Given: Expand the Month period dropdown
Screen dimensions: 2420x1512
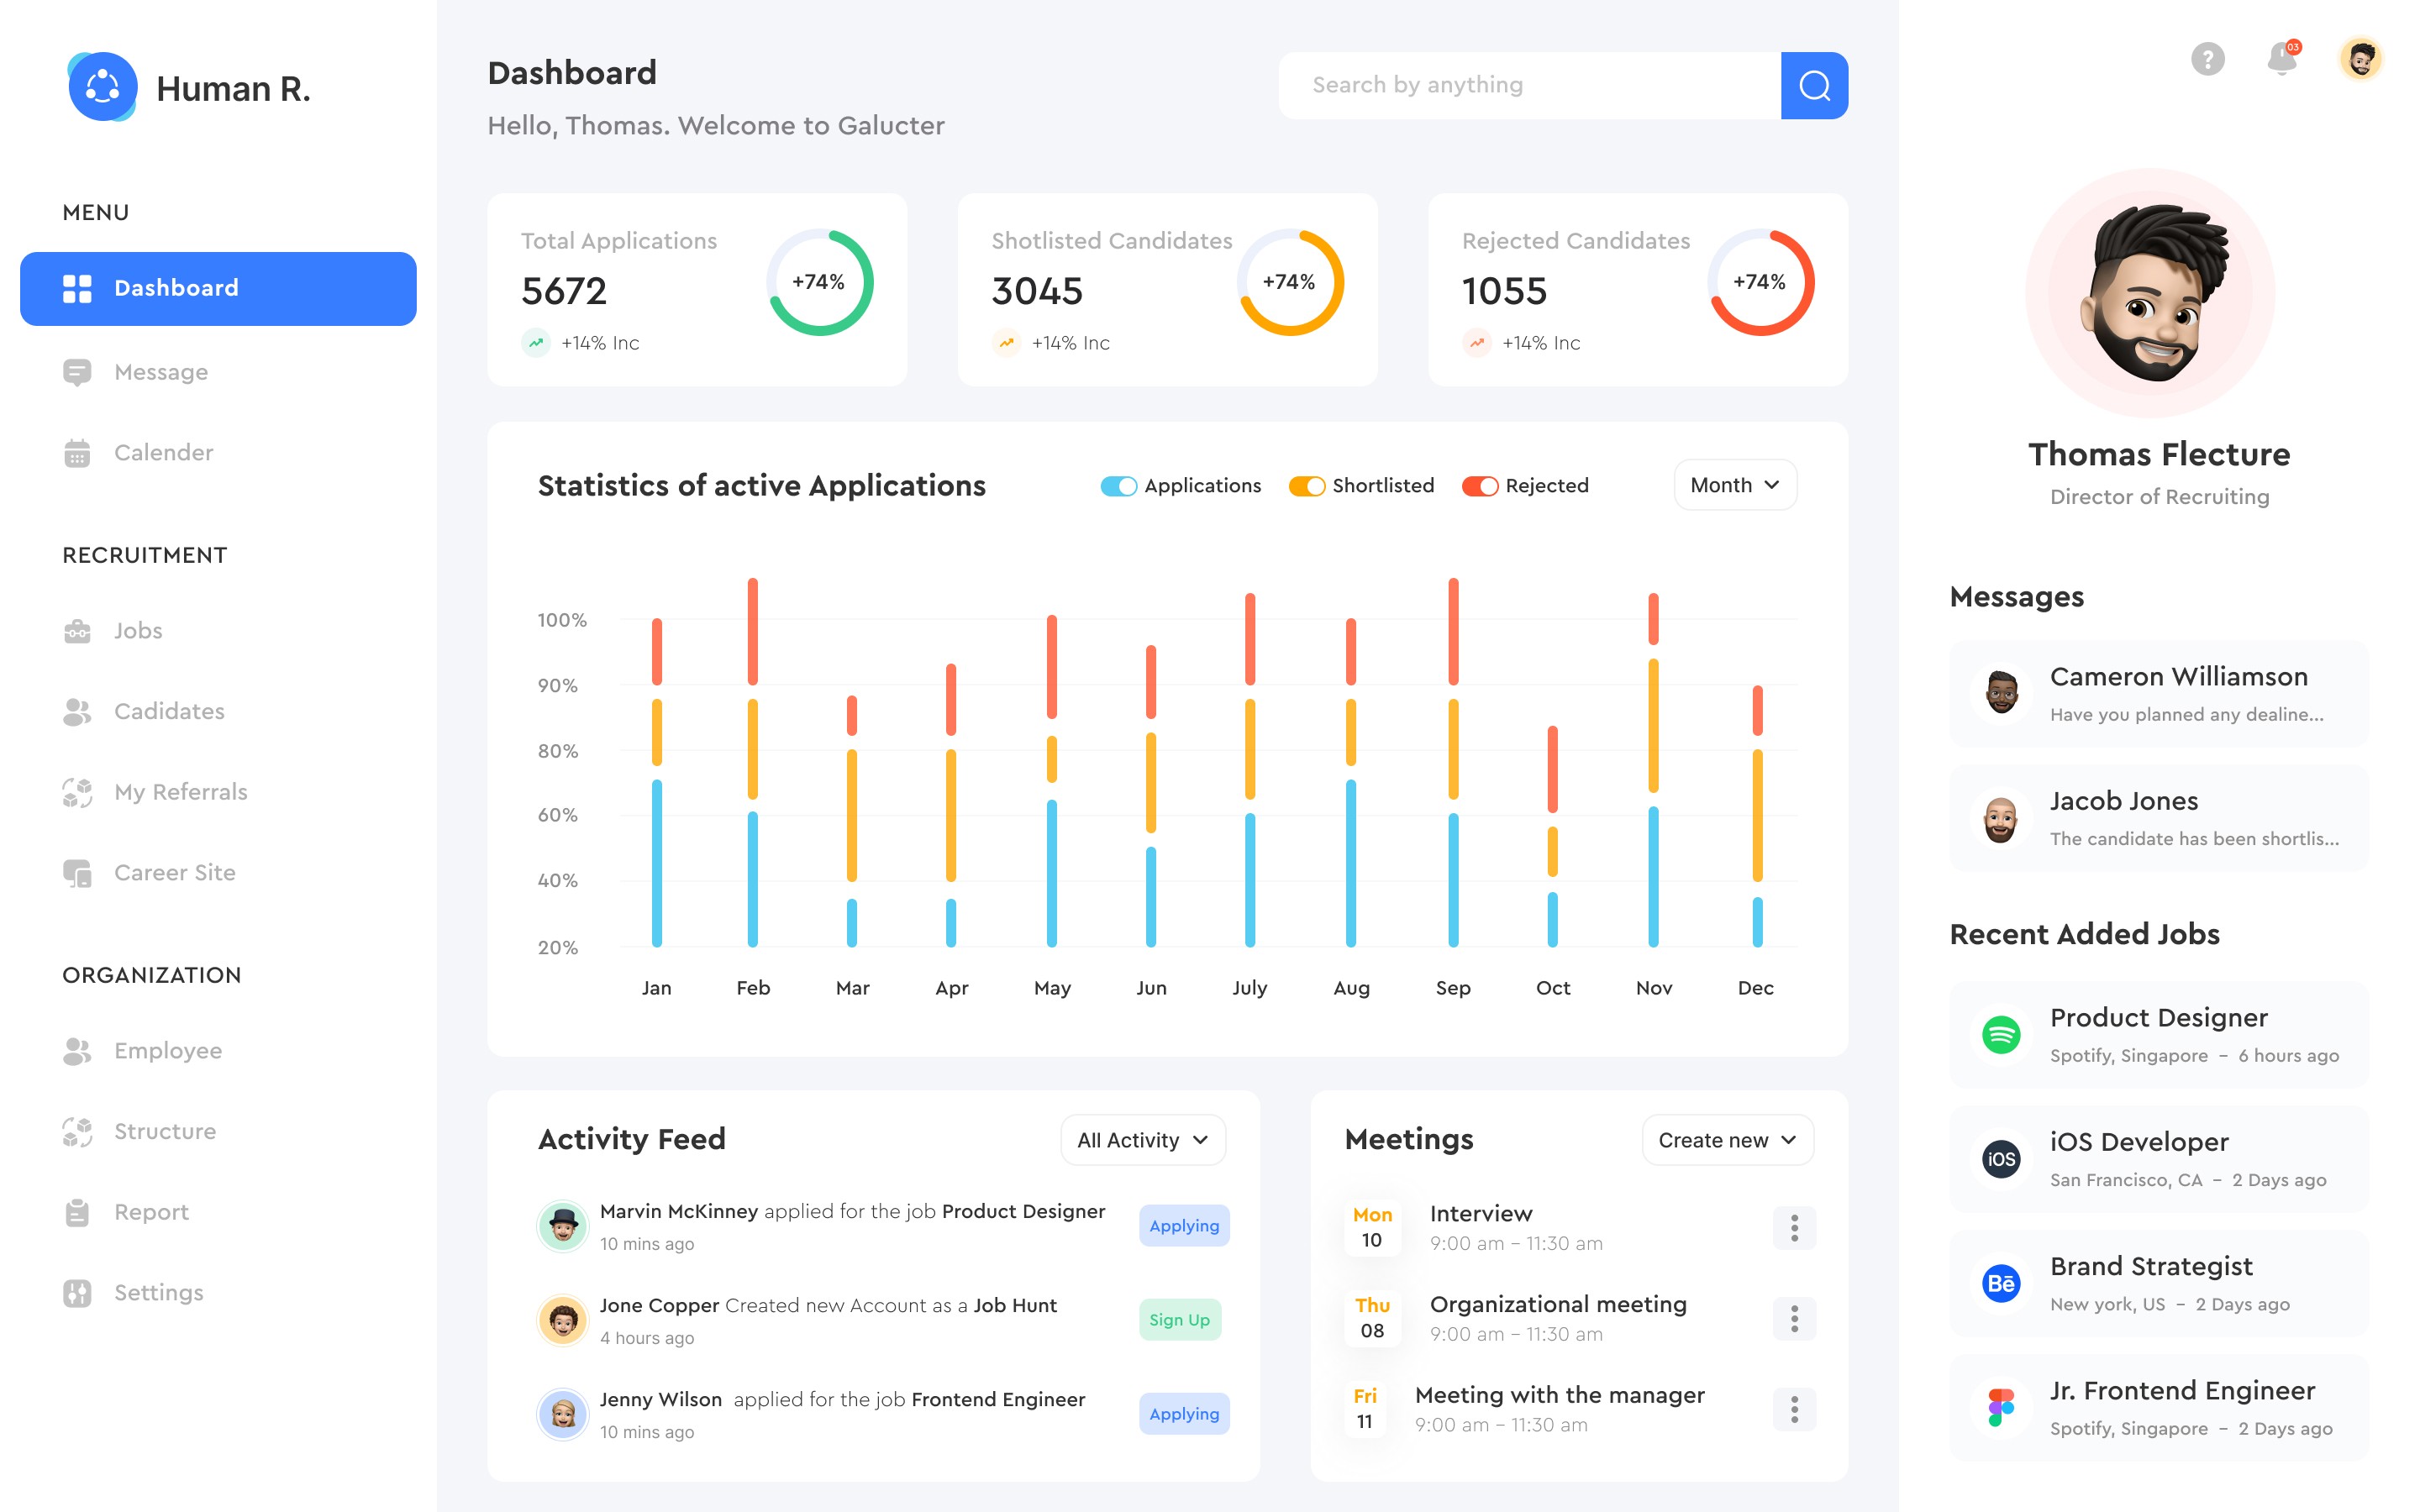Looking at the screenshot, I should click(1734, 485).
